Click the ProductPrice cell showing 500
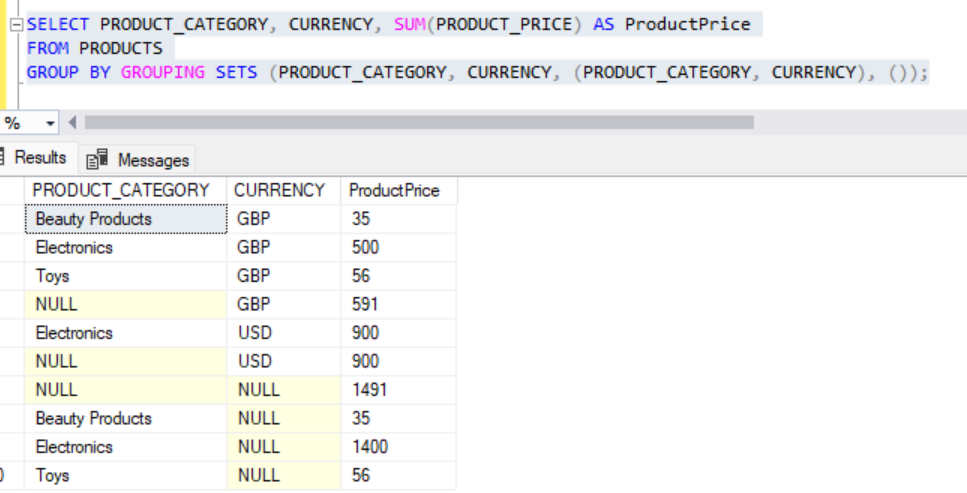967x493 pixels. [366, 247]
